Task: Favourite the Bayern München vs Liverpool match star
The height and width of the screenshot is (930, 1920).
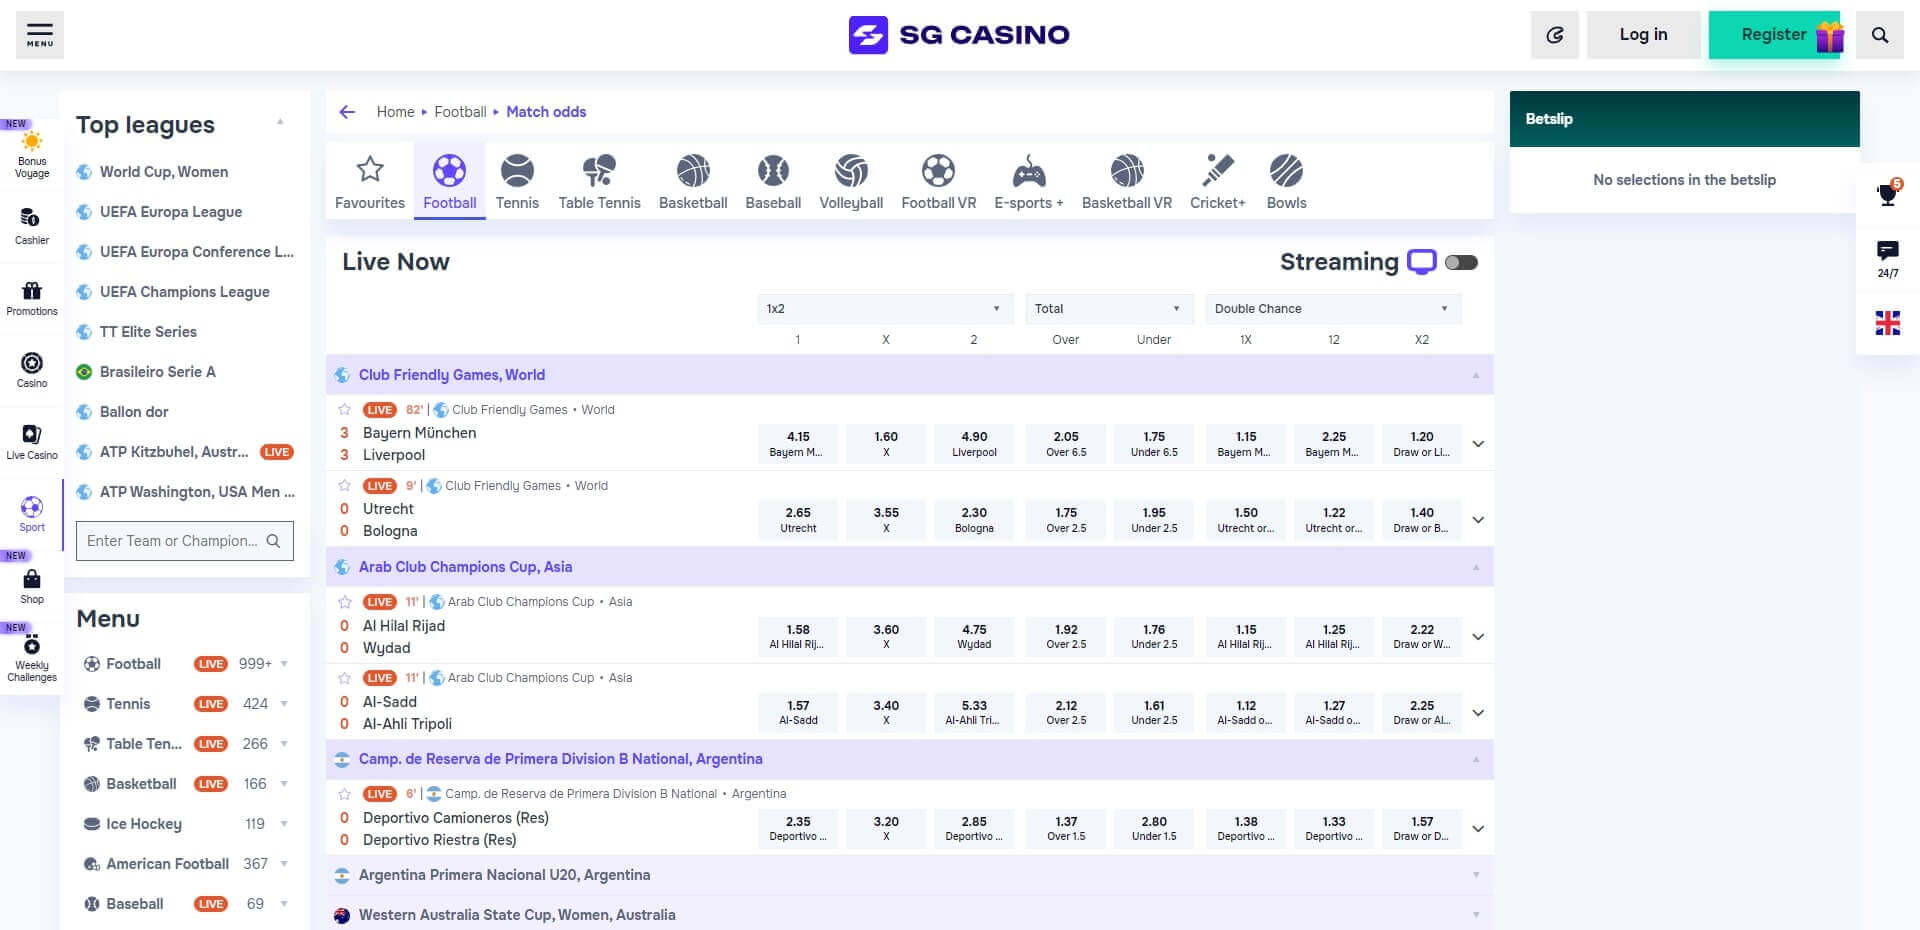Action: click(x=344, y=410)
